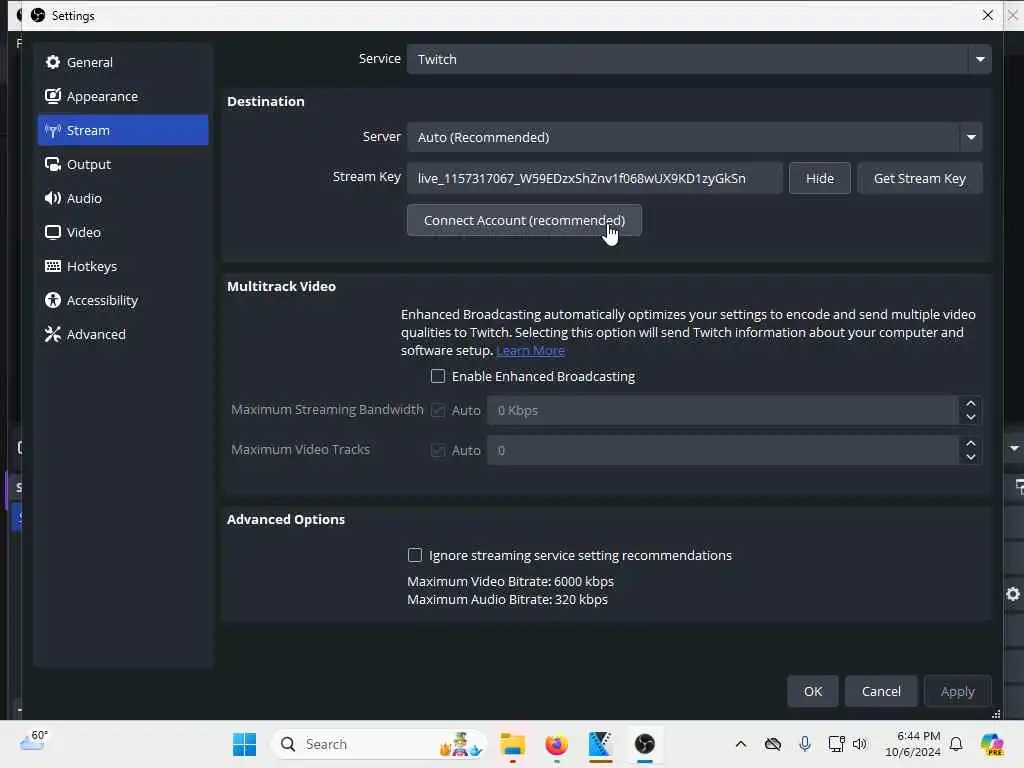1024x768 pixels.
Task: Open the Learn More link
Action: [530, 351]
